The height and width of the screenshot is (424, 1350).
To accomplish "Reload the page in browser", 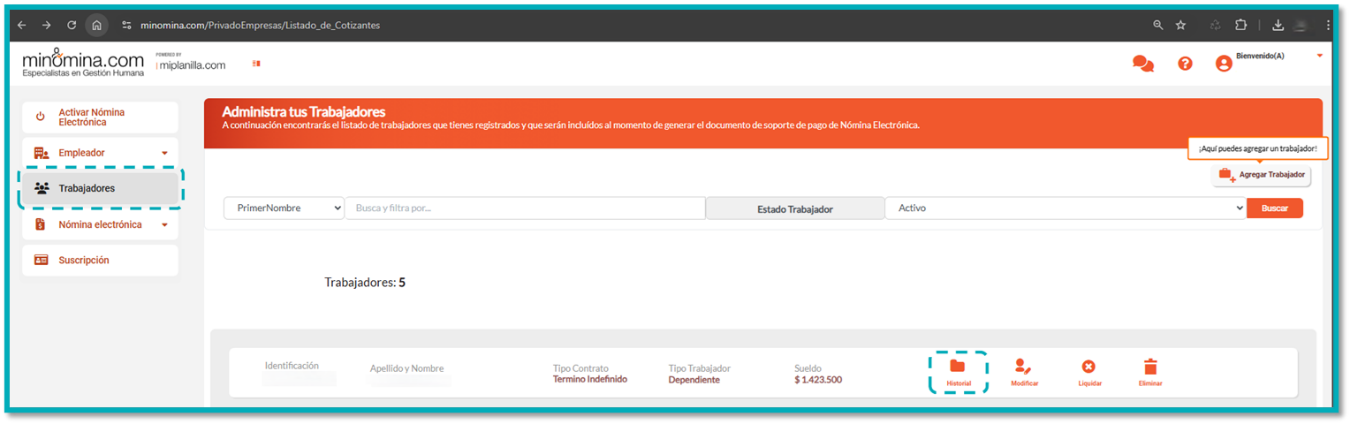I will tap(71, 25).
